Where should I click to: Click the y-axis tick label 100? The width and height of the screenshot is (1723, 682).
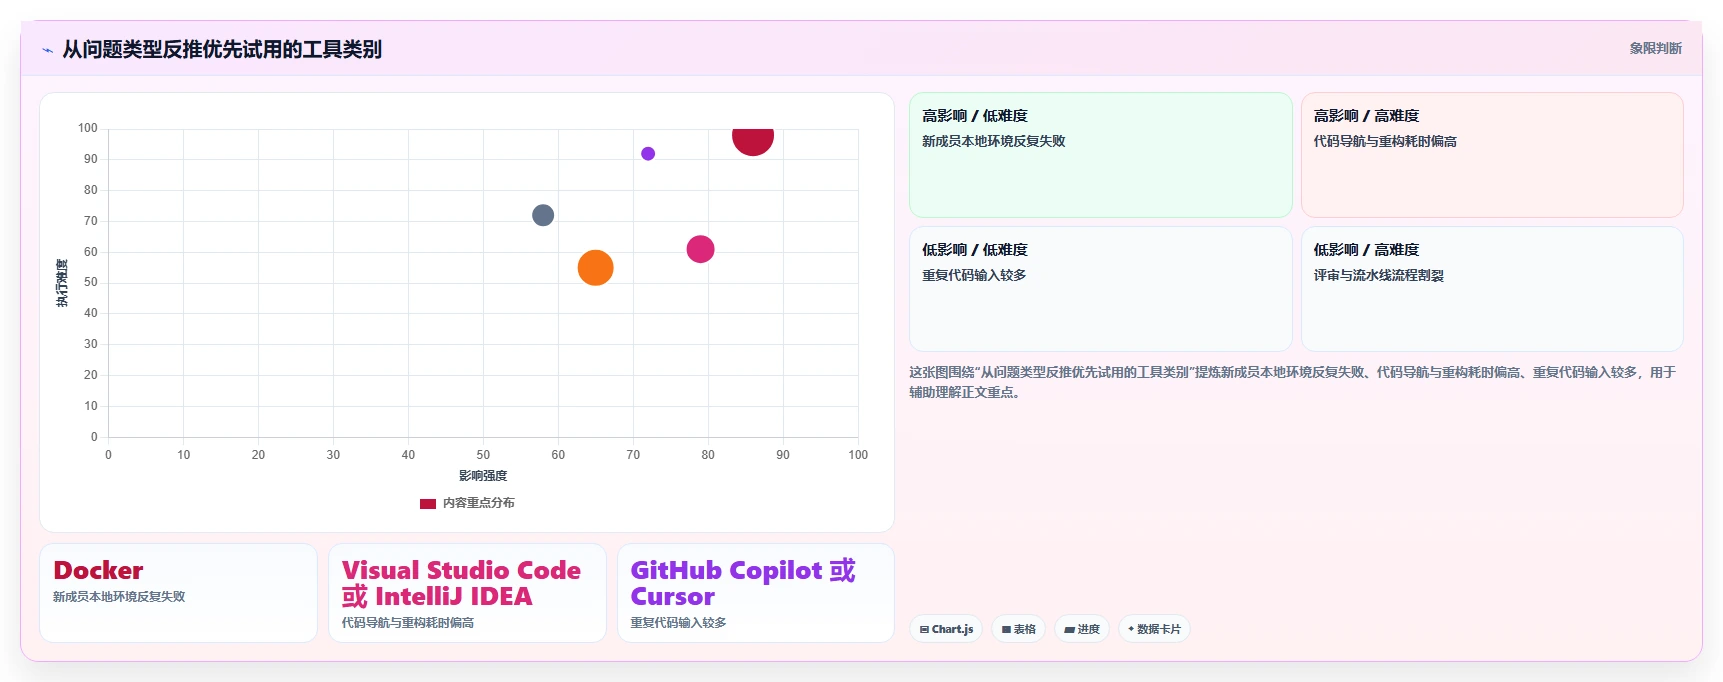pos(88,128)
